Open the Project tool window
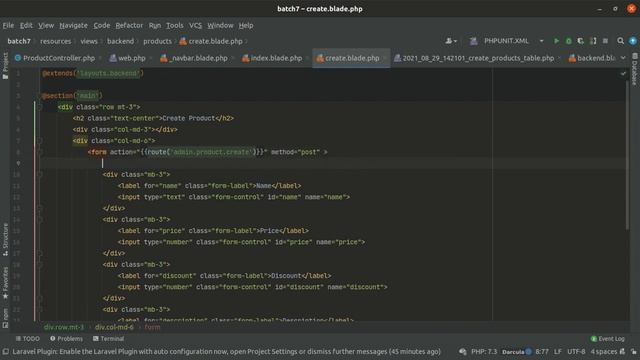Screen dimensions: 640x360 pos(5,65)
